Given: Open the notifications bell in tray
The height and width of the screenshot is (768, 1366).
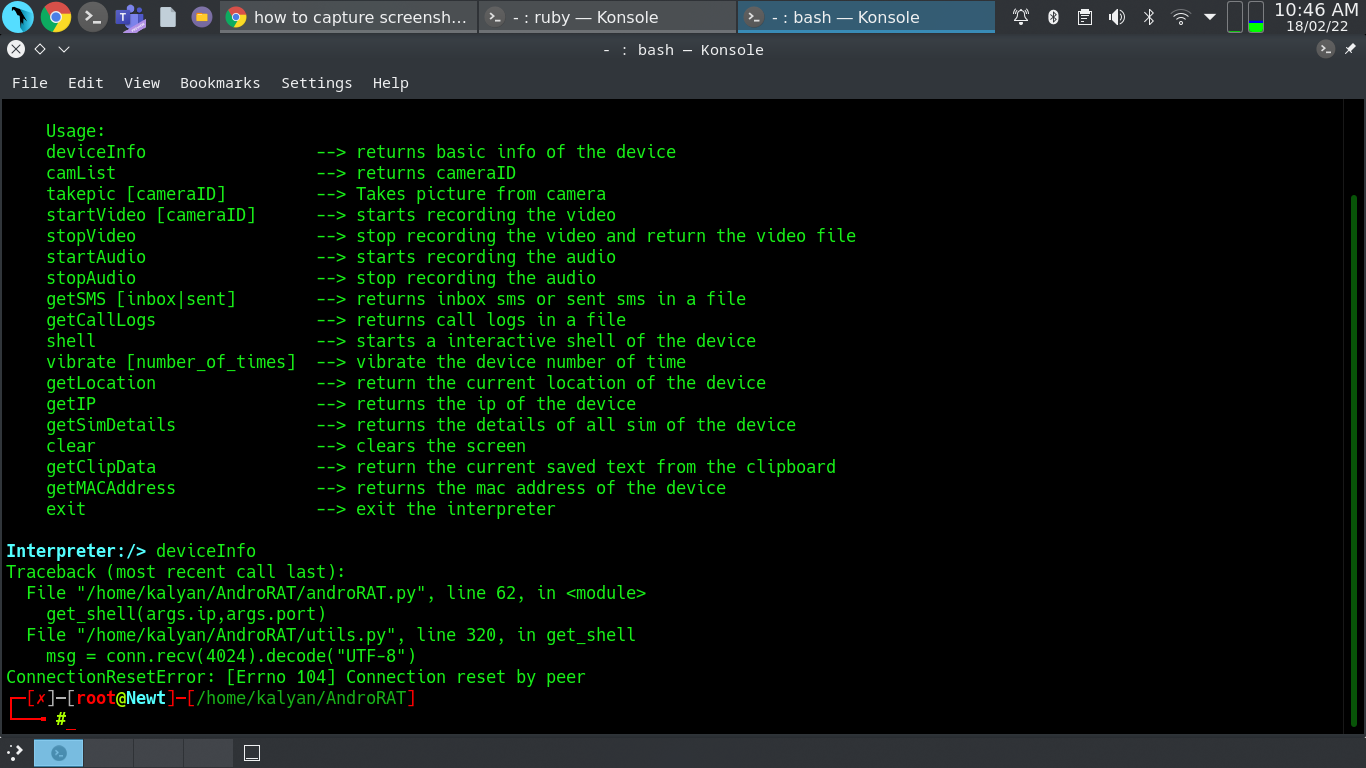Looking at the screenshot, I should [1021, 17].
